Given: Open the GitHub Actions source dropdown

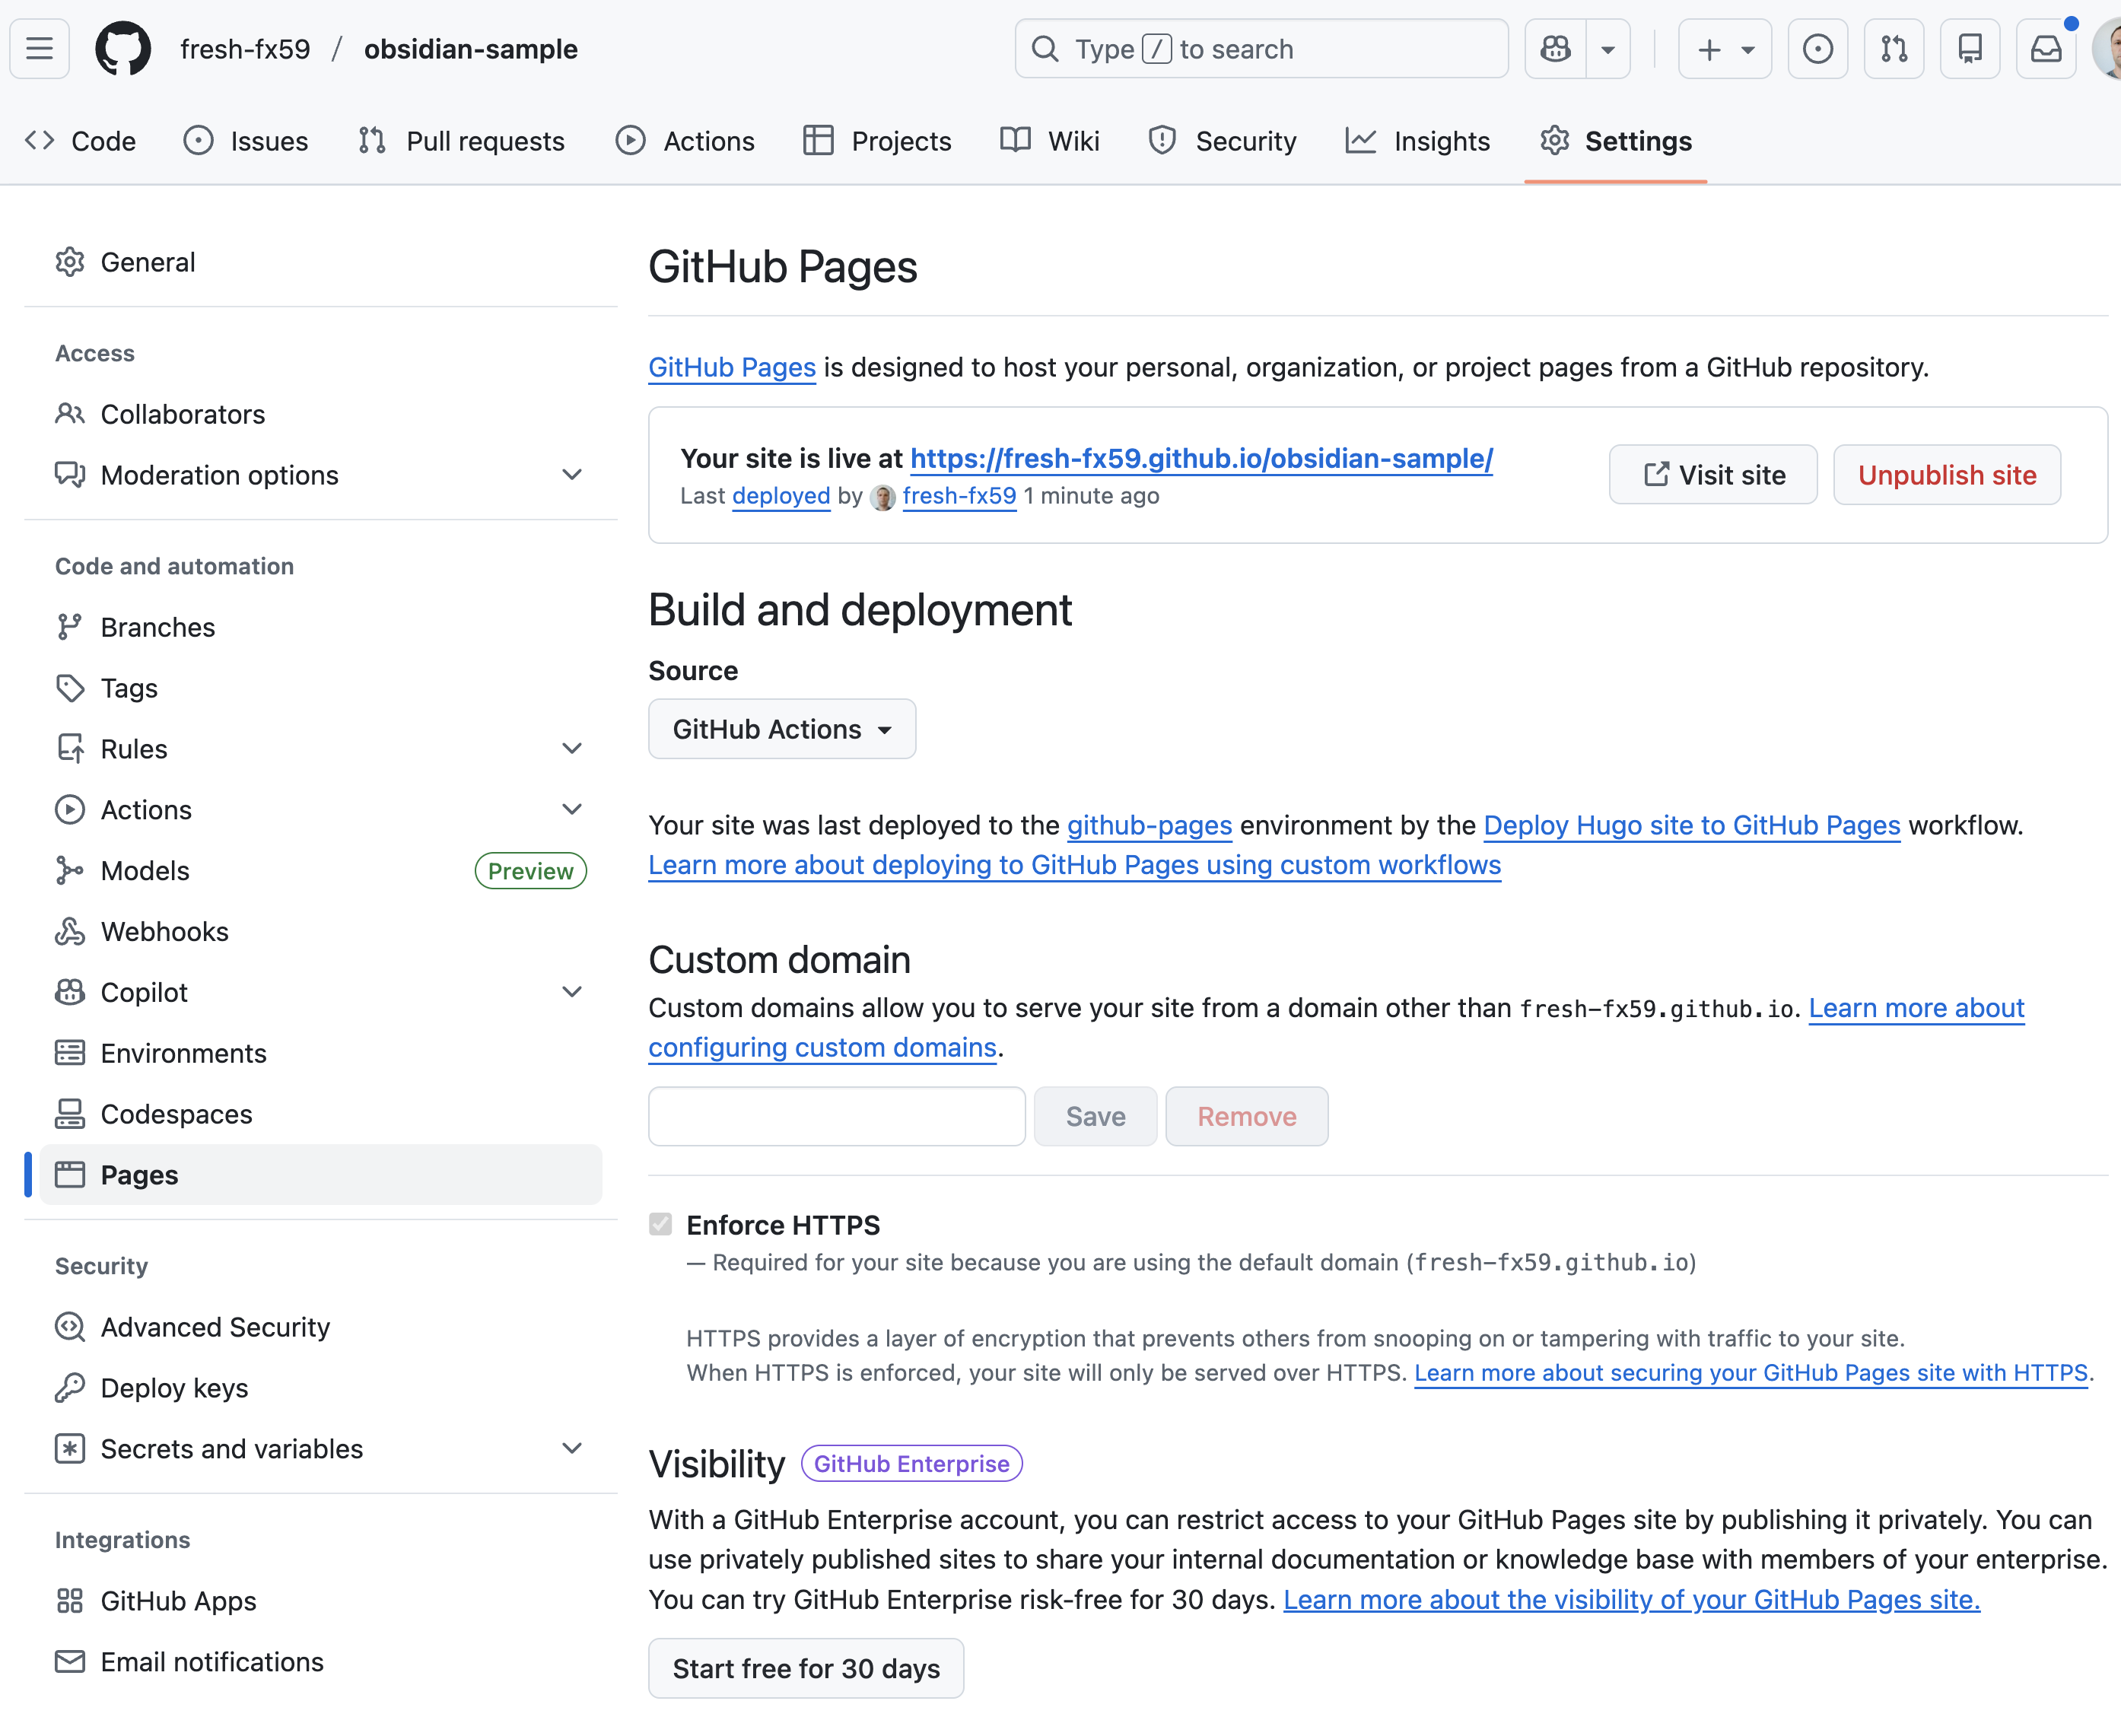Looking at the screenshot, I should click(x=781, y=729).
